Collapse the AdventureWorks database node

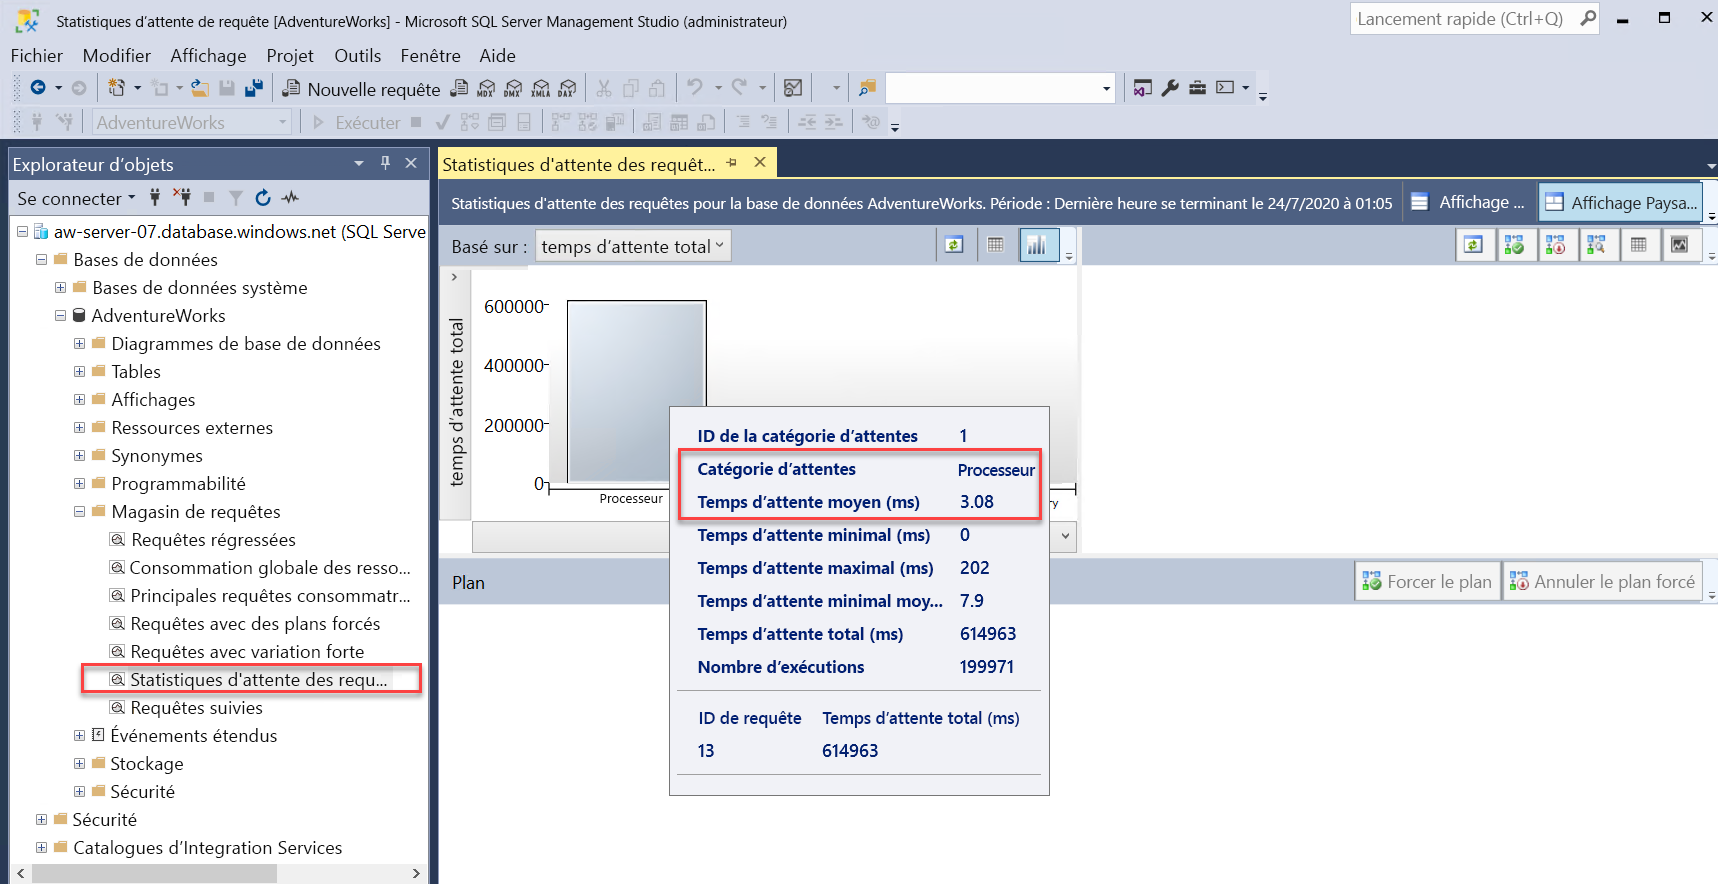point(60,315)
